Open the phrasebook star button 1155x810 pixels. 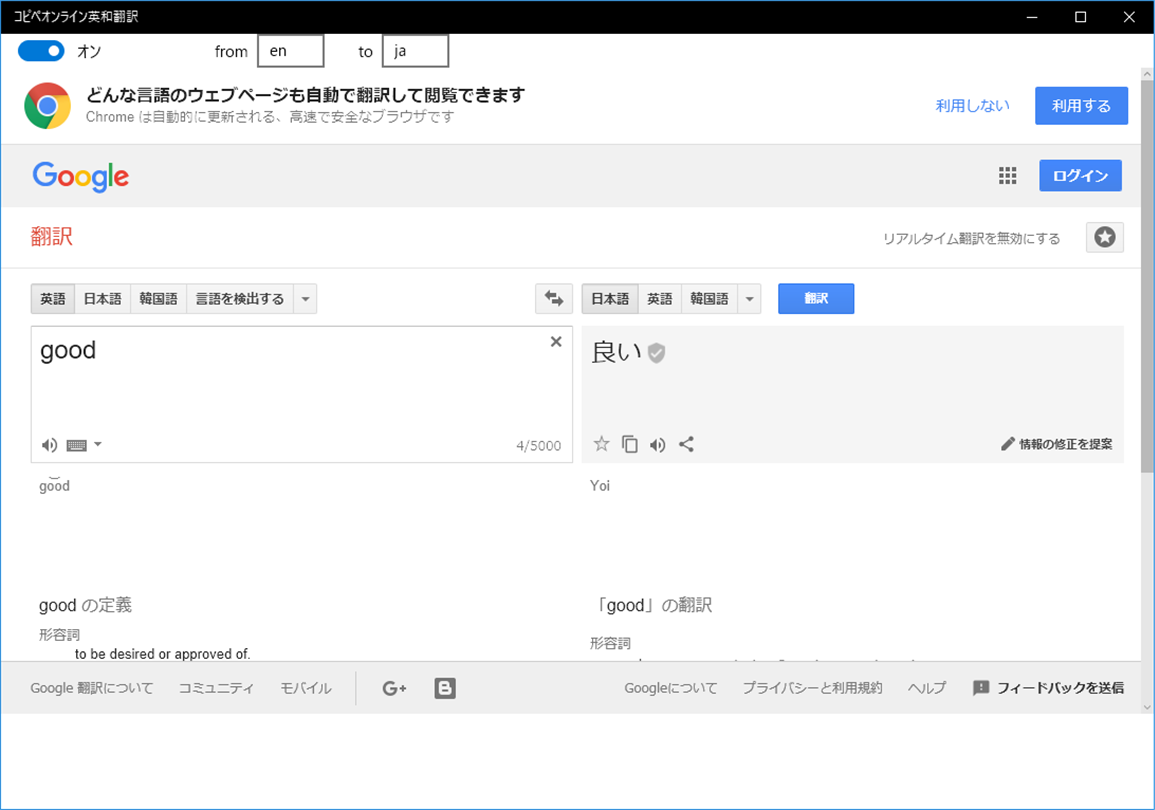click(1104, 237)
